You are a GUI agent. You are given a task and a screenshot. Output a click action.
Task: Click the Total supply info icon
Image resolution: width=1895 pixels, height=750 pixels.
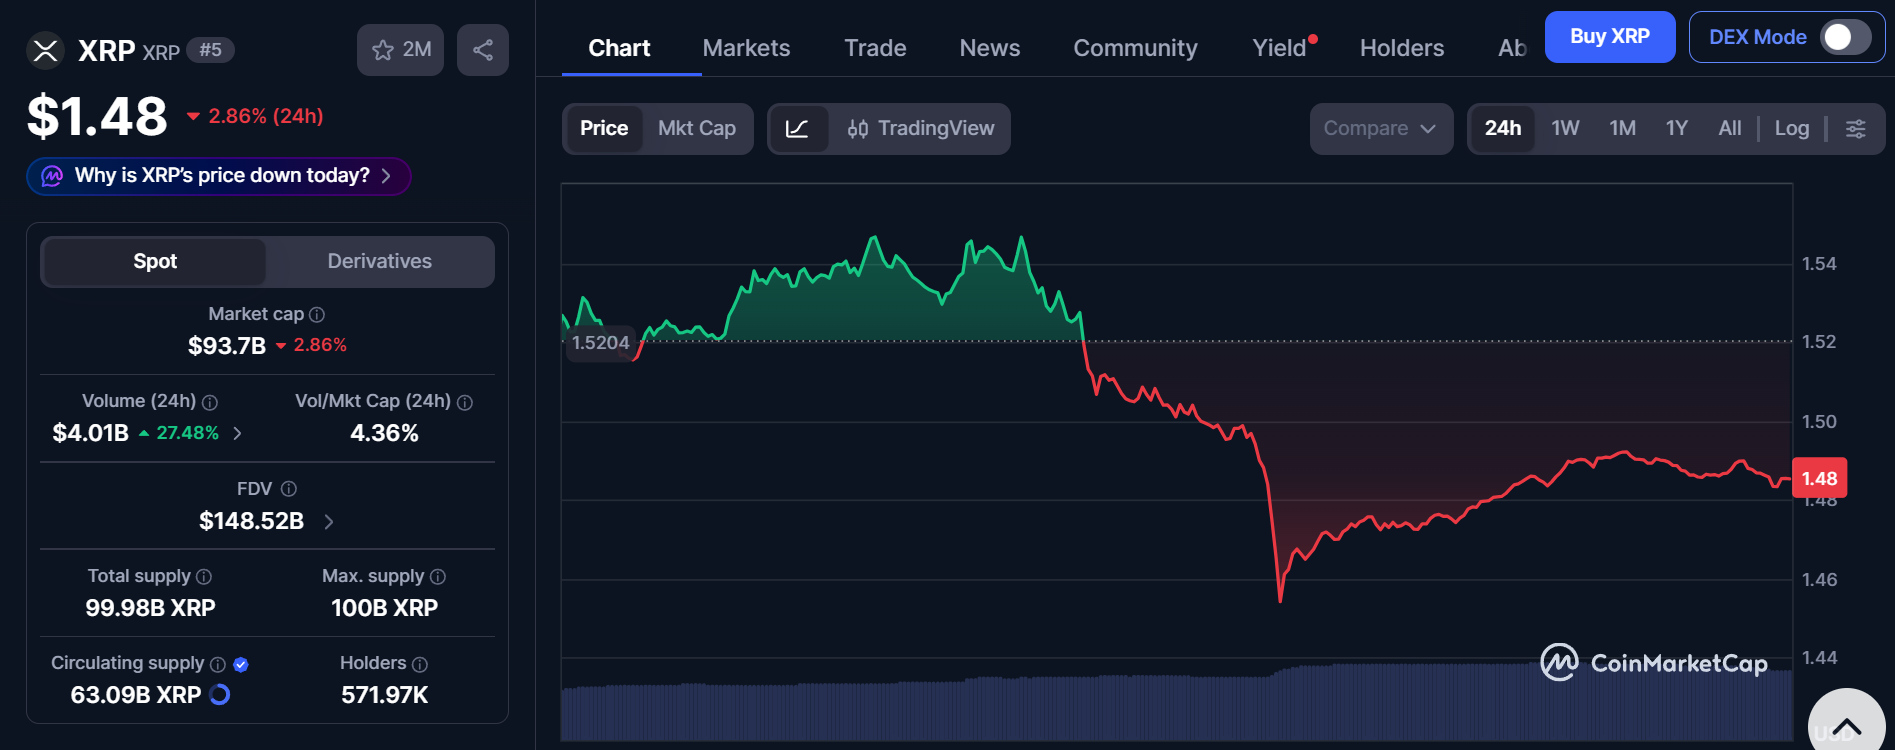[204, 577]
